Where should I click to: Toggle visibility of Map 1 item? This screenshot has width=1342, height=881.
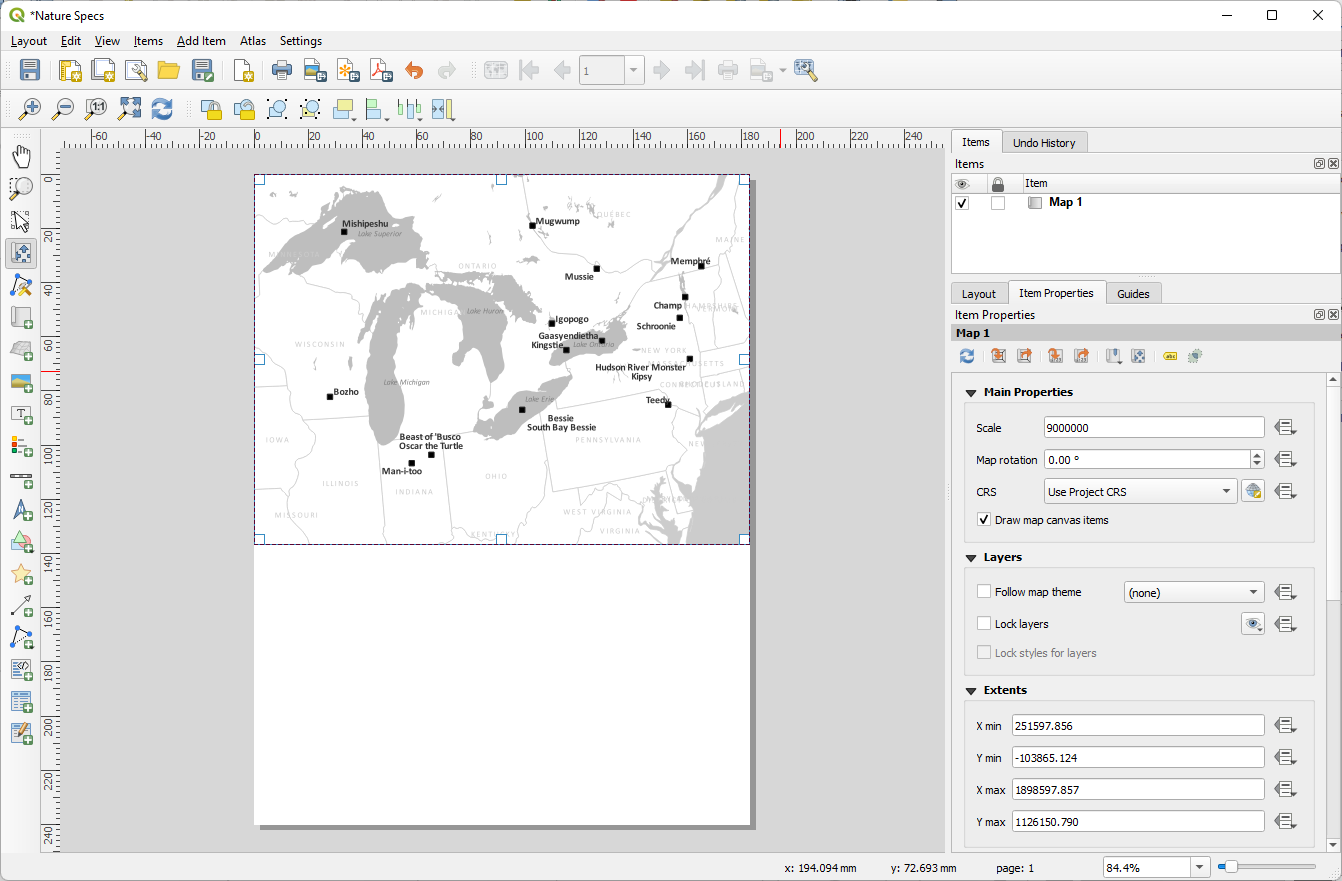coord(961,203)
